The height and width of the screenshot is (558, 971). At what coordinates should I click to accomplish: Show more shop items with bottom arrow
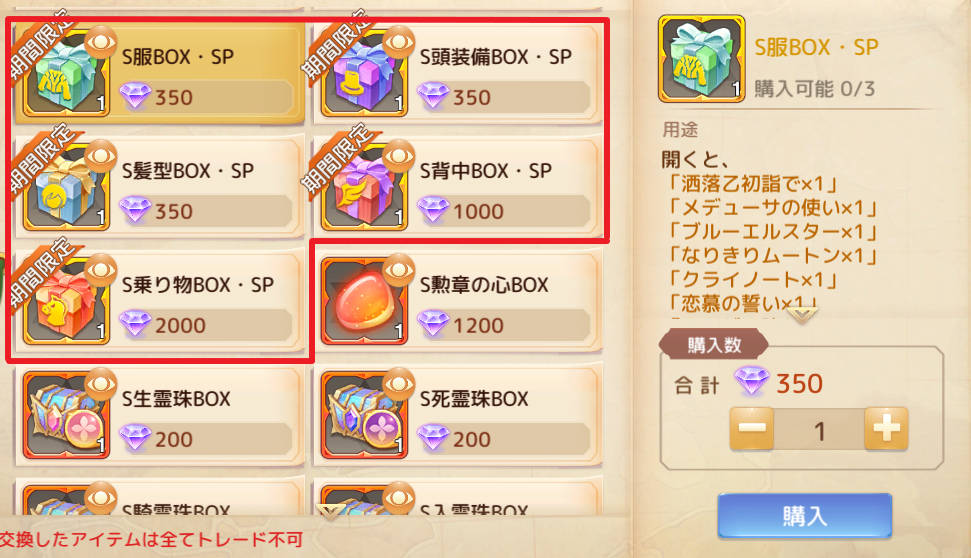click(x=331, y=511)
